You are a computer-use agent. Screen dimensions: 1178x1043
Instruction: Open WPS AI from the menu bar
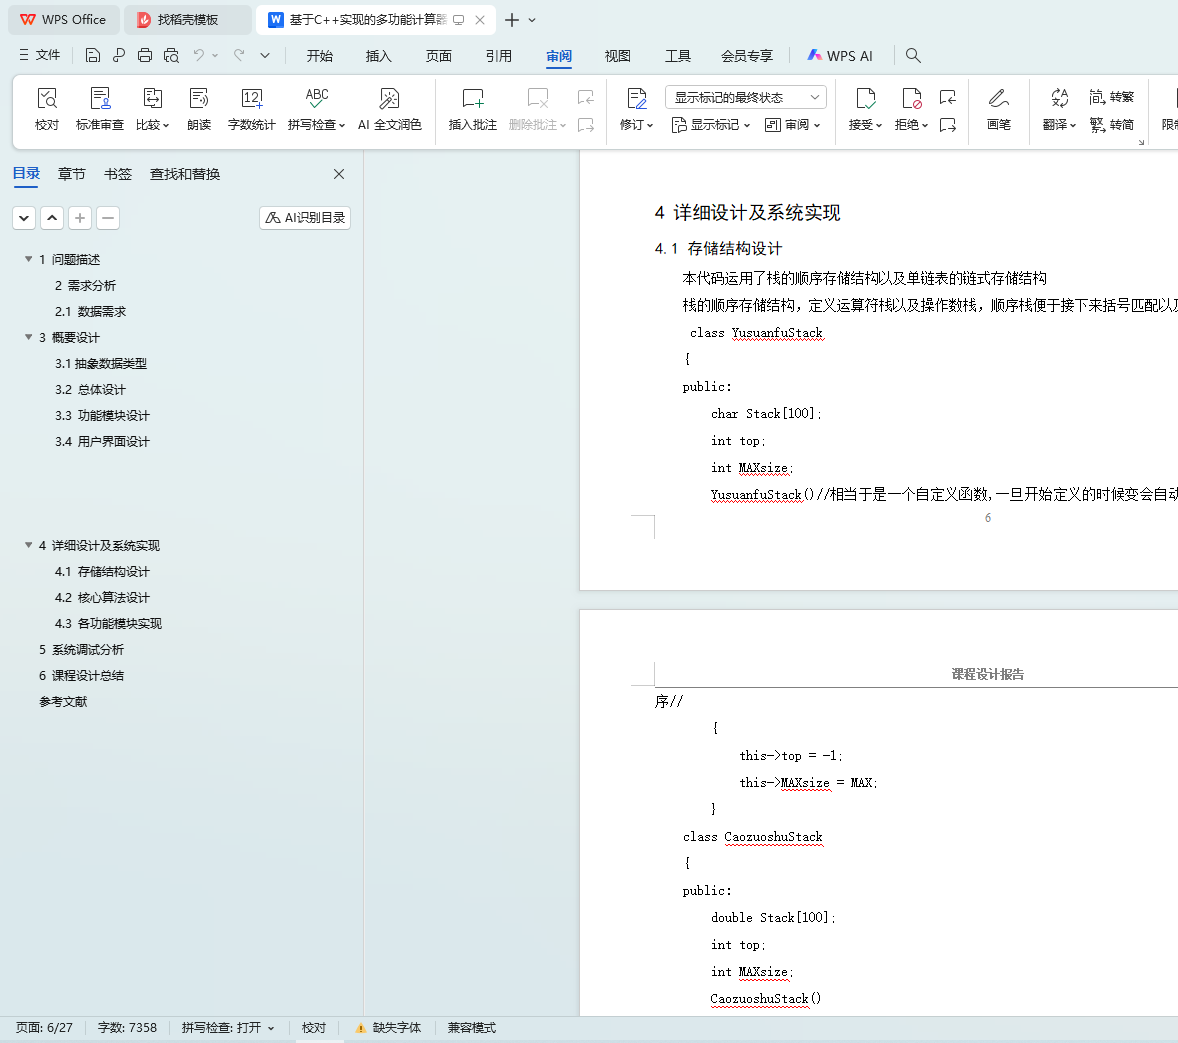(x=840, y=56)
